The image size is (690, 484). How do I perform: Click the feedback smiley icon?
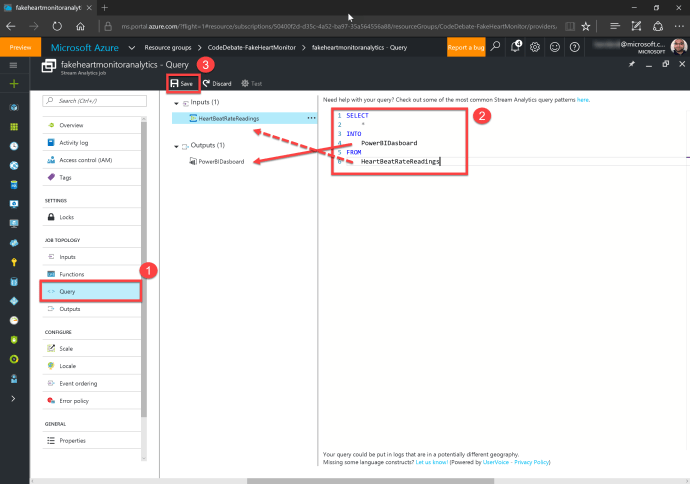555,46
